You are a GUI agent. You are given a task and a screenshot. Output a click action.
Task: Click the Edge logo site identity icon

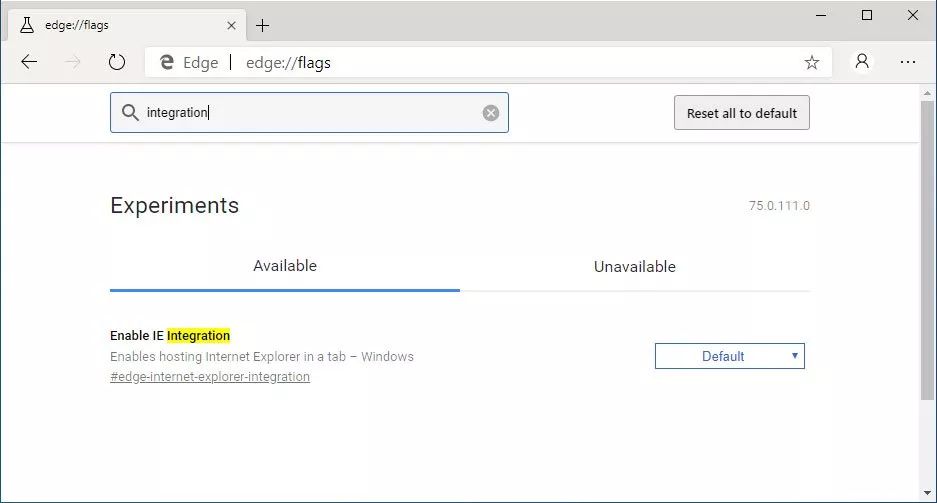[x=167, y=62]
